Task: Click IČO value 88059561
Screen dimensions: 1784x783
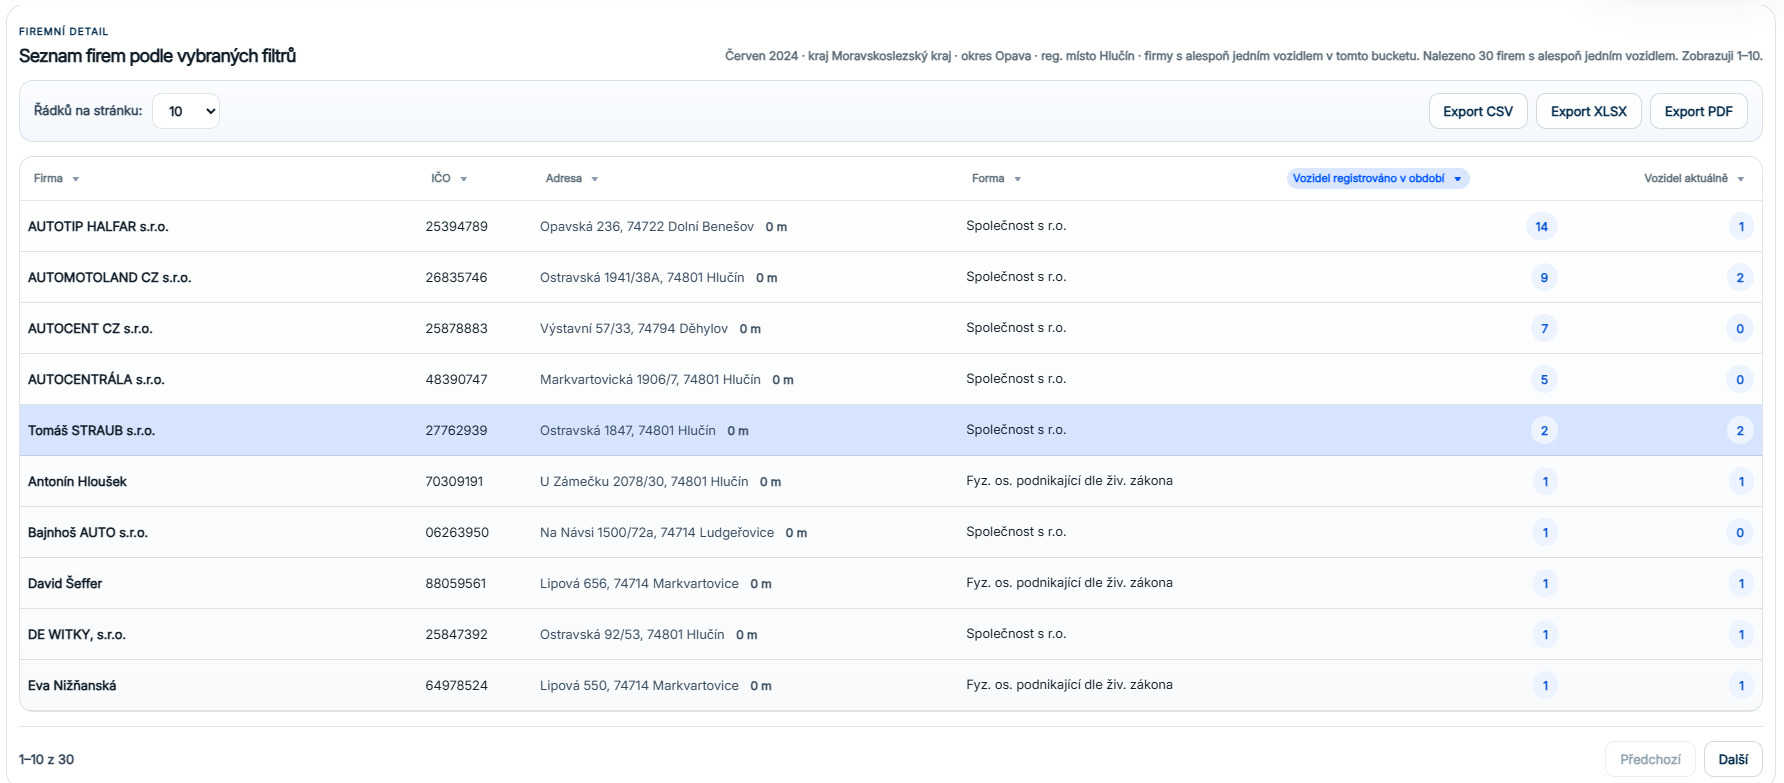Action: [456, 584]
